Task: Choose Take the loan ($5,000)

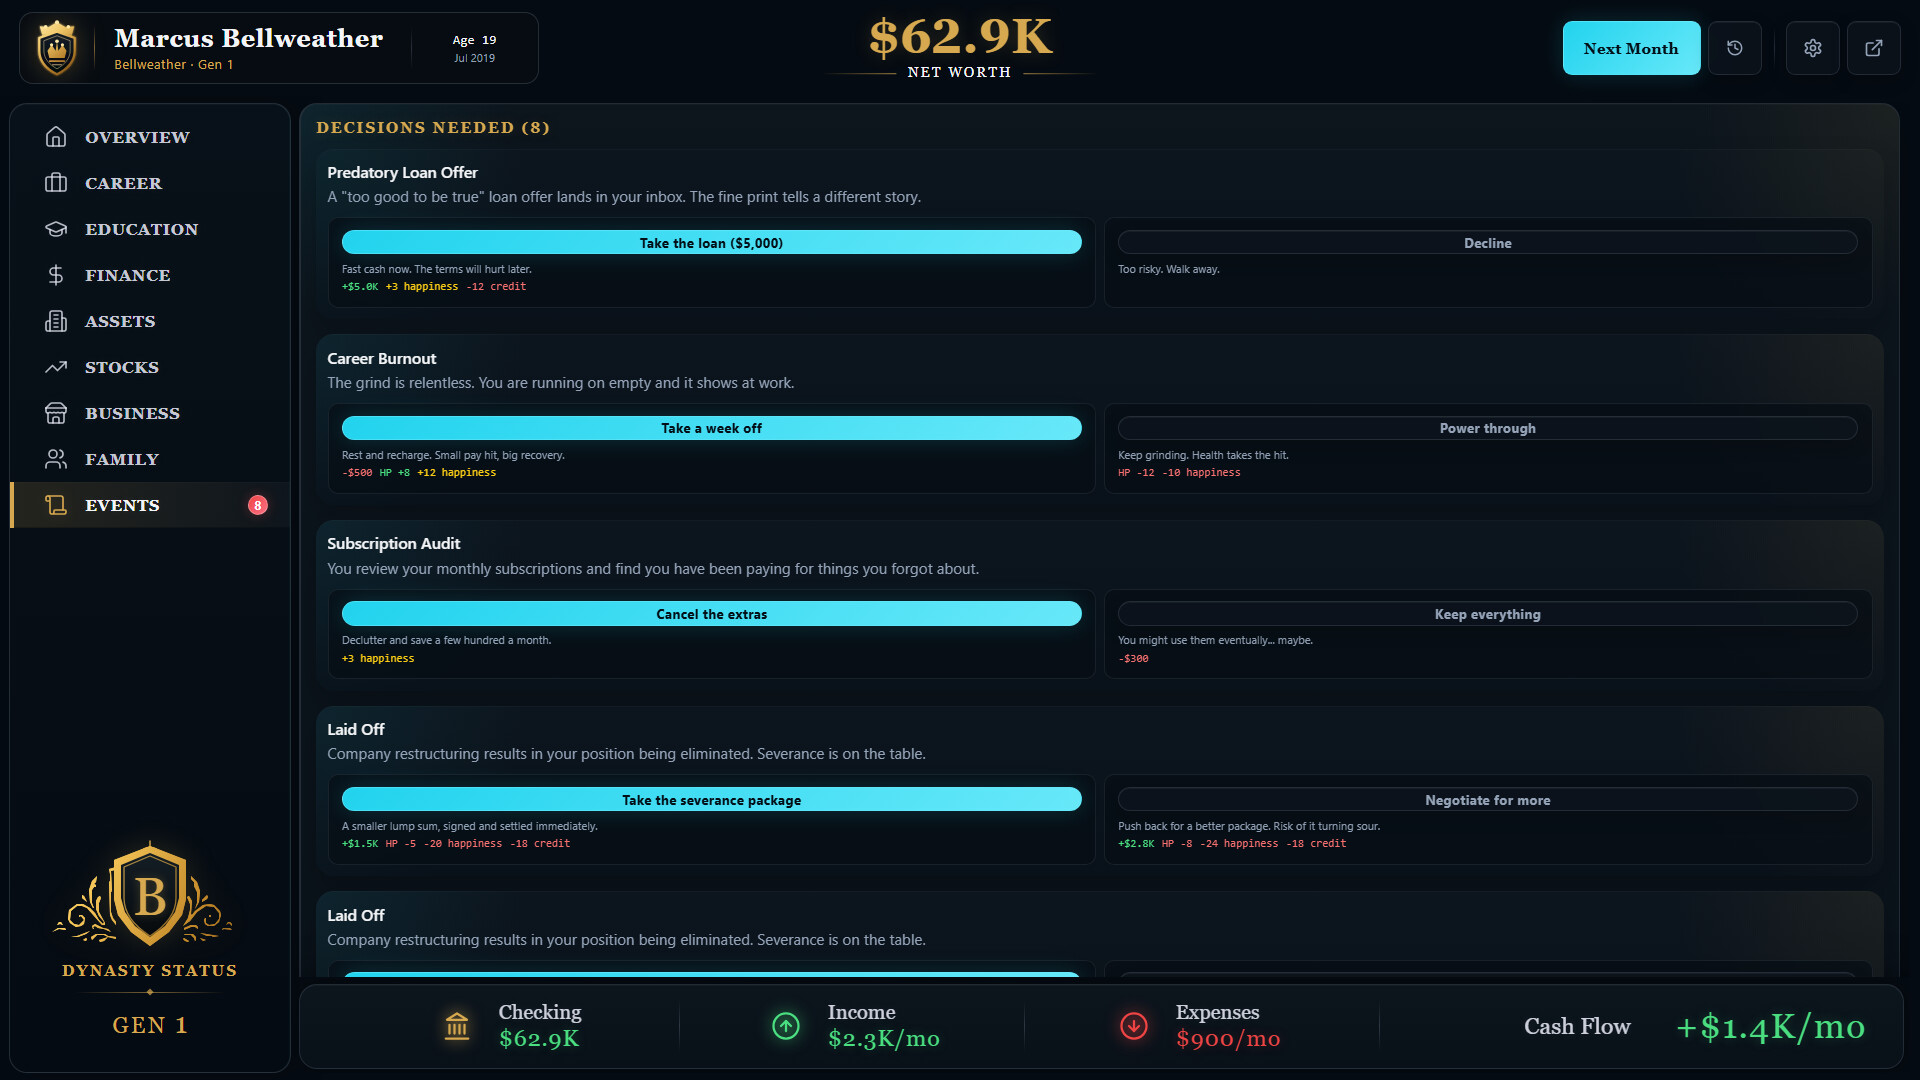Action: tap(711, 243)
